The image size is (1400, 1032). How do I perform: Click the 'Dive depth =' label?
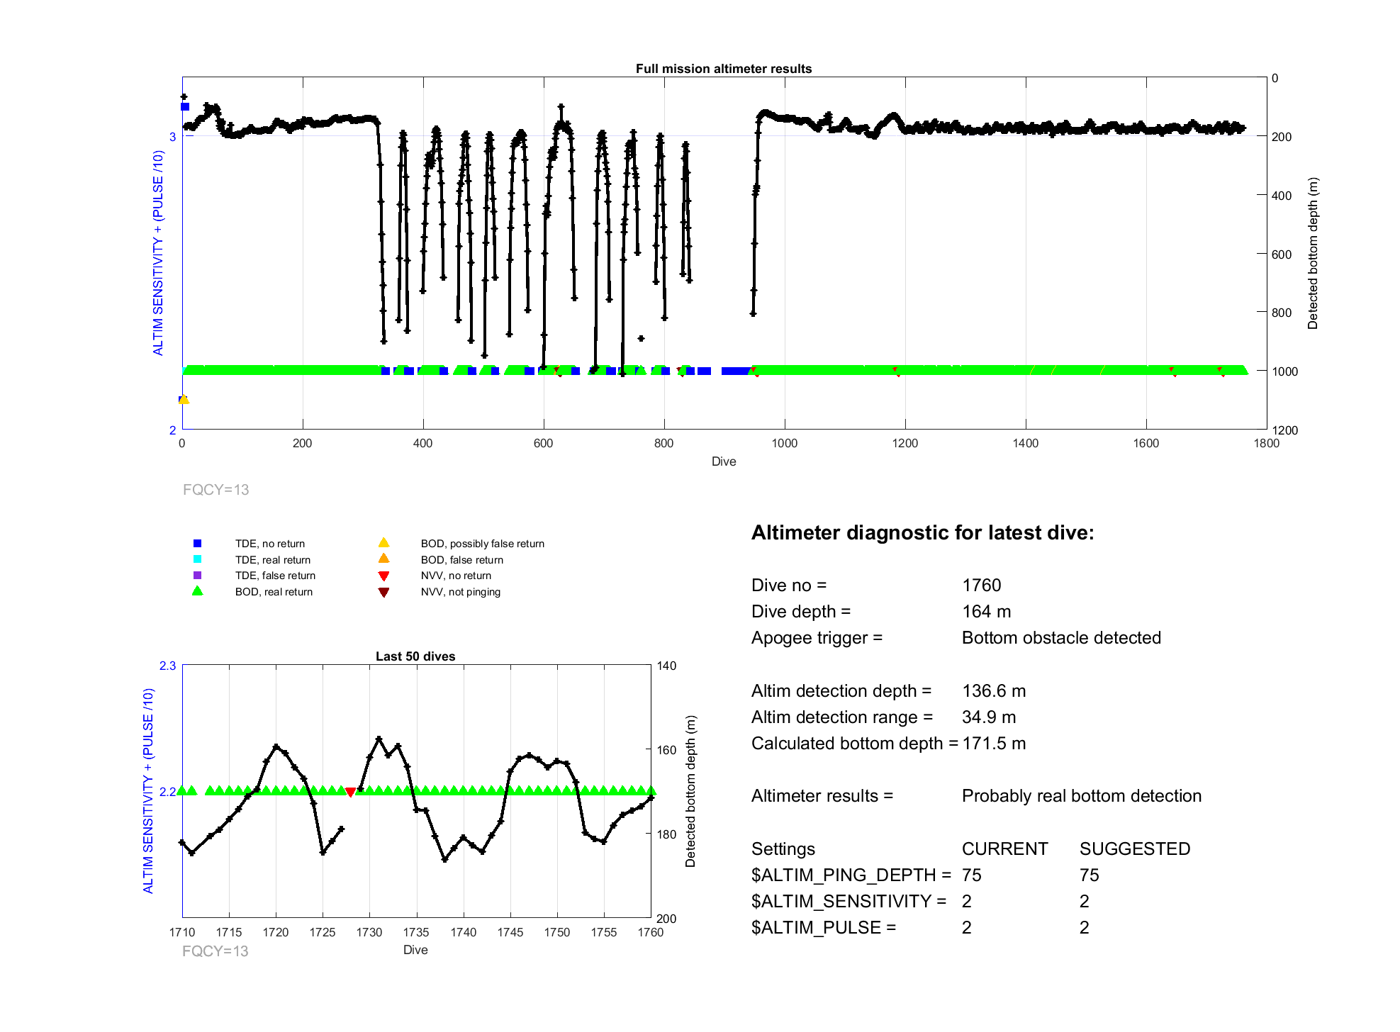pyautogui.click(x=801, y=611)
